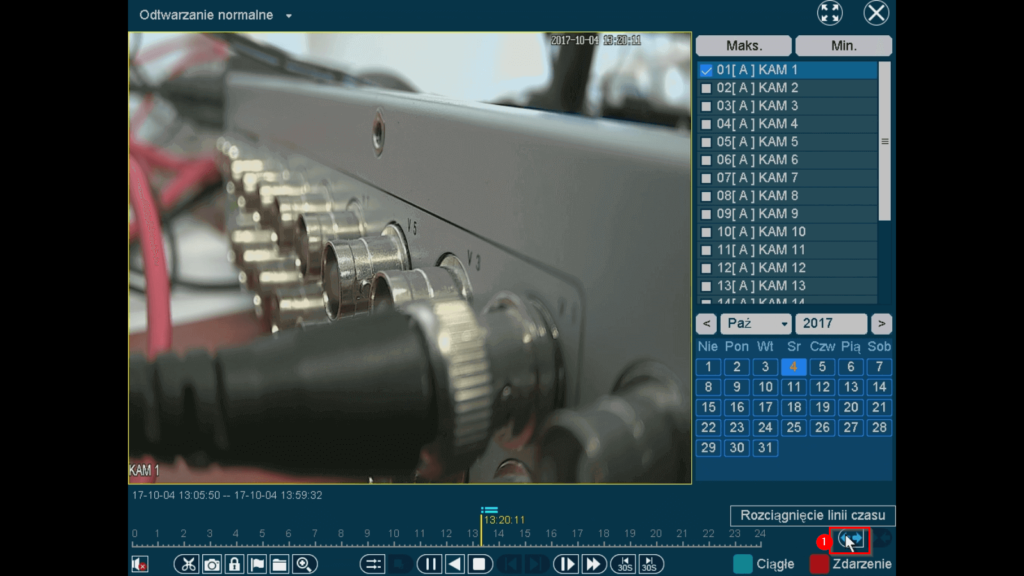Open the folder file-management icon
Viewport: 1024px width, 576px height.
click(x=279, y=564)
